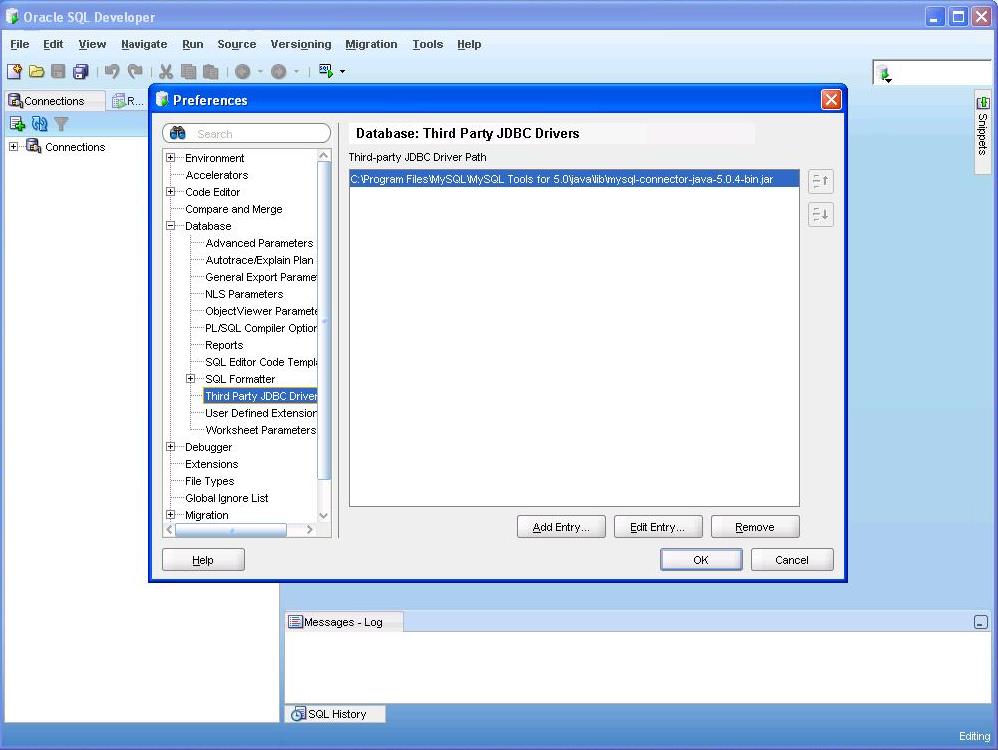Click the Paste toolbar icon
The image size is (998, 750).
[211, 71]
